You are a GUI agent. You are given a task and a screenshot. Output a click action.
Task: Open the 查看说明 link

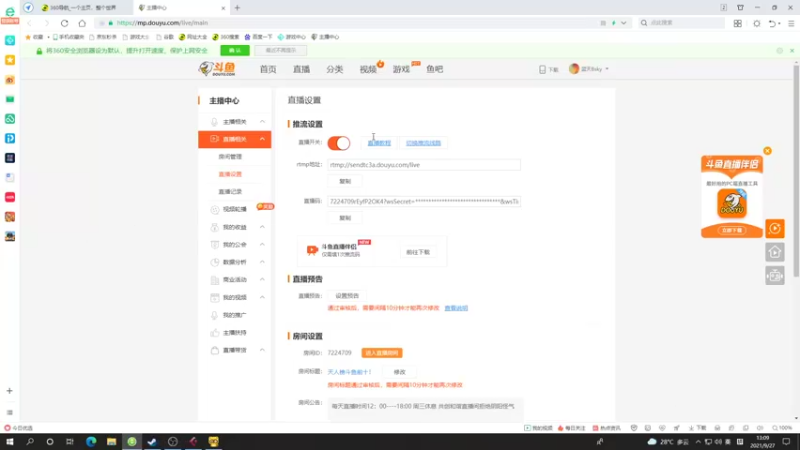(456, 308)
